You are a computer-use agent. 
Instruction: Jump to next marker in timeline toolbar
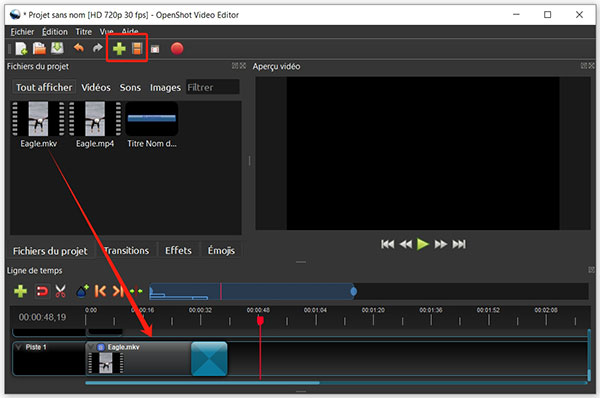pos(118,291)
